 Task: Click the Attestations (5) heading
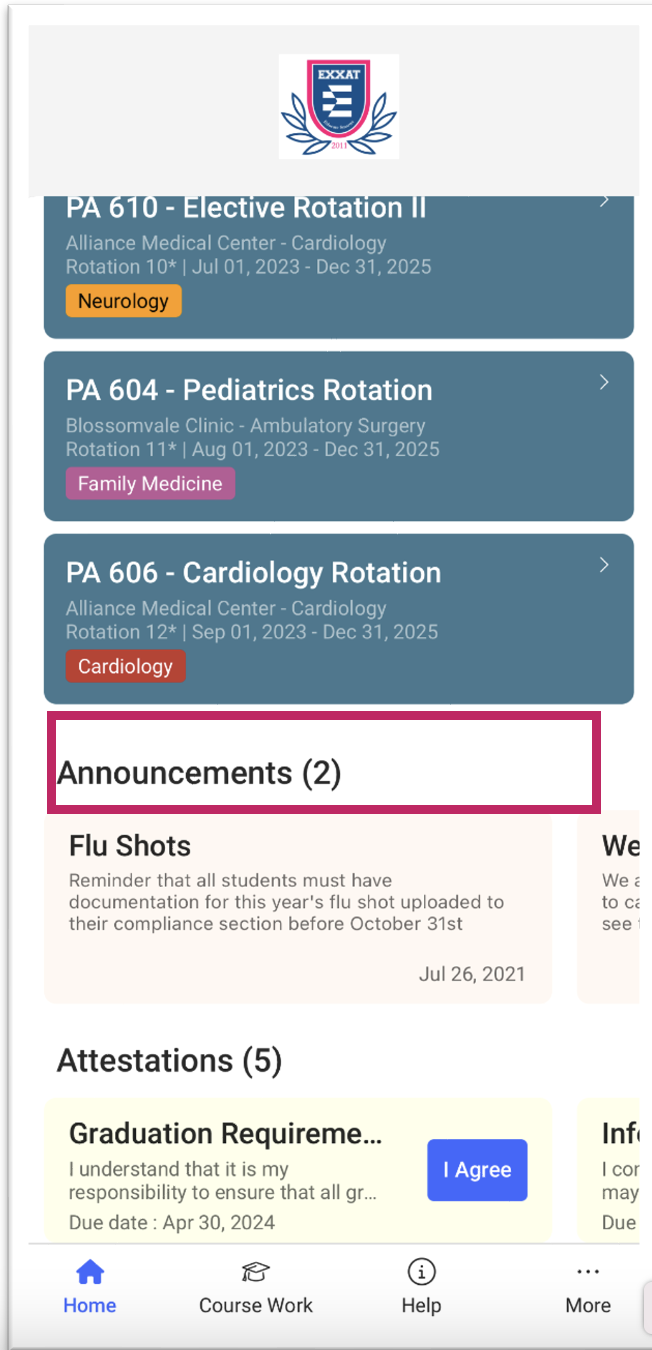click(169, 1060)
